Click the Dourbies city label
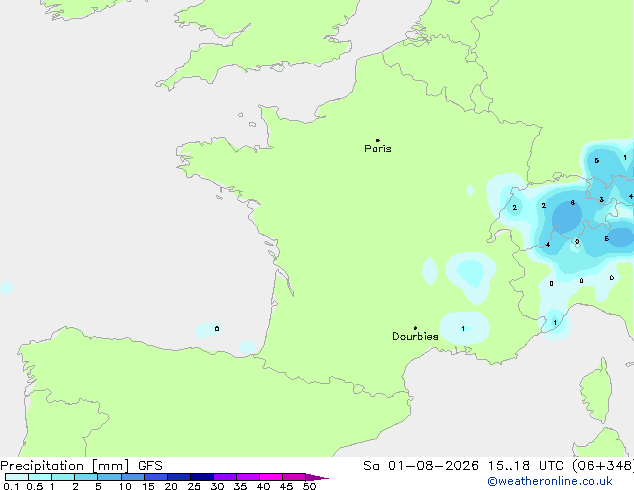 pyautogui.click(x=415, y=336)
